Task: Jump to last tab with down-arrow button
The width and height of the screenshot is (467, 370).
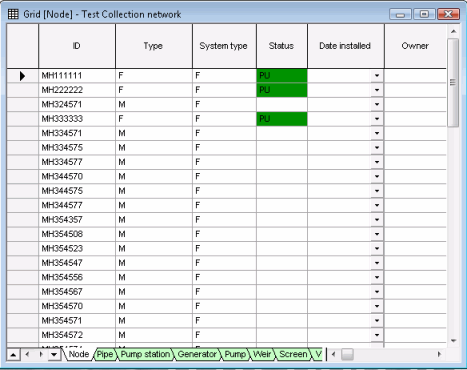Action: click(x=54, y=354)
